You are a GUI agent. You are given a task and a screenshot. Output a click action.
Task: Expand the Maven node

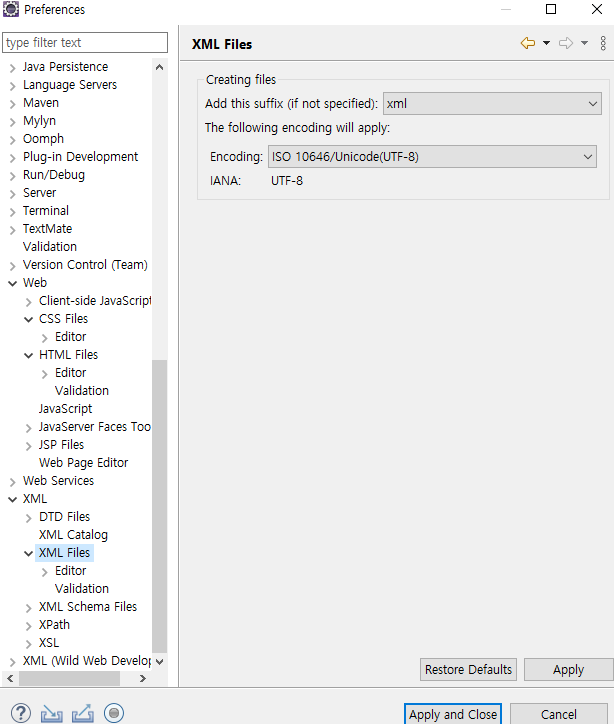(x=12, y=104)
